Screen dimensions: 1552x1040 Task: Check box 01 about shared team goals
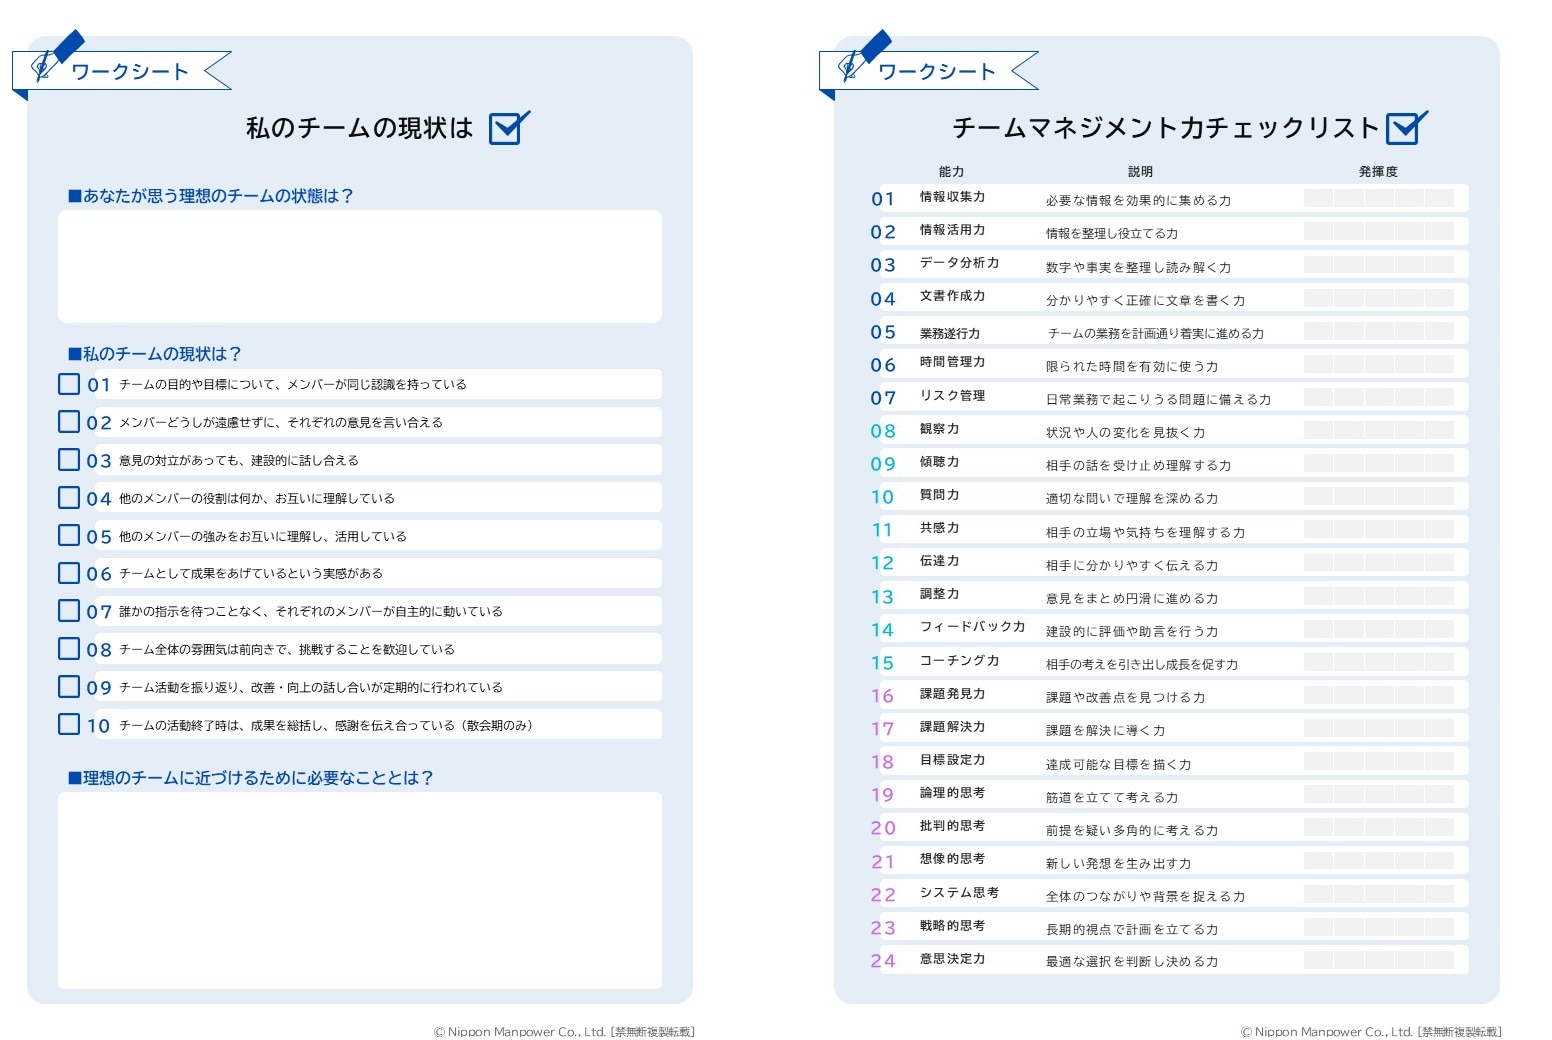69,384
